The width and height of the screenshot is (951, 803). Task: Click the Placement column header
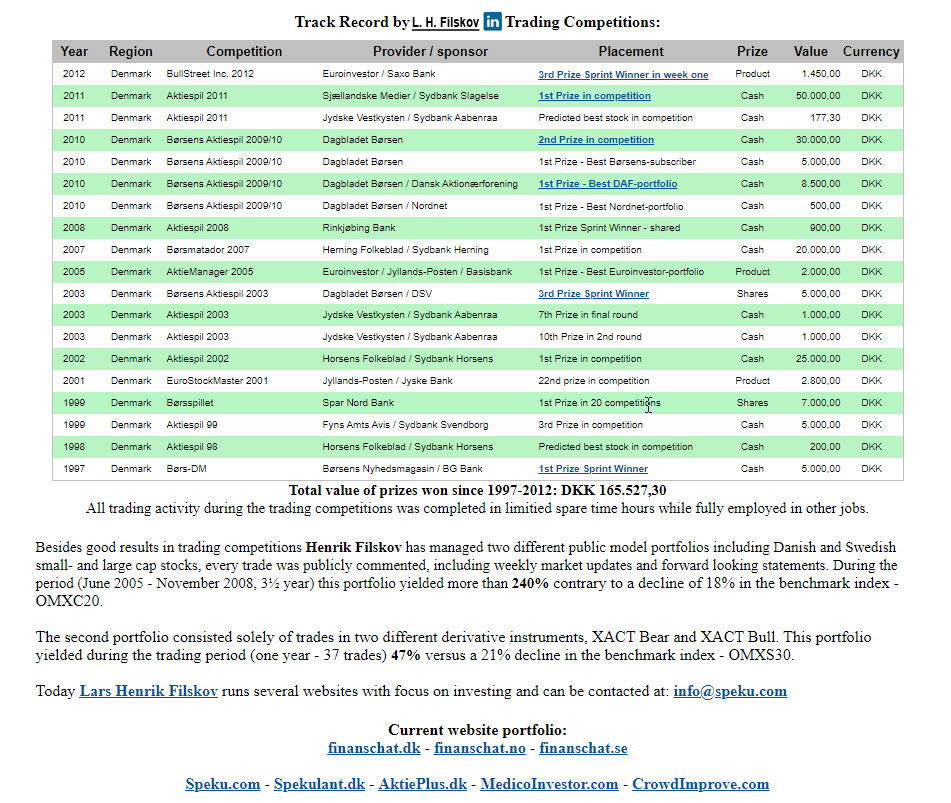point(631,52)
